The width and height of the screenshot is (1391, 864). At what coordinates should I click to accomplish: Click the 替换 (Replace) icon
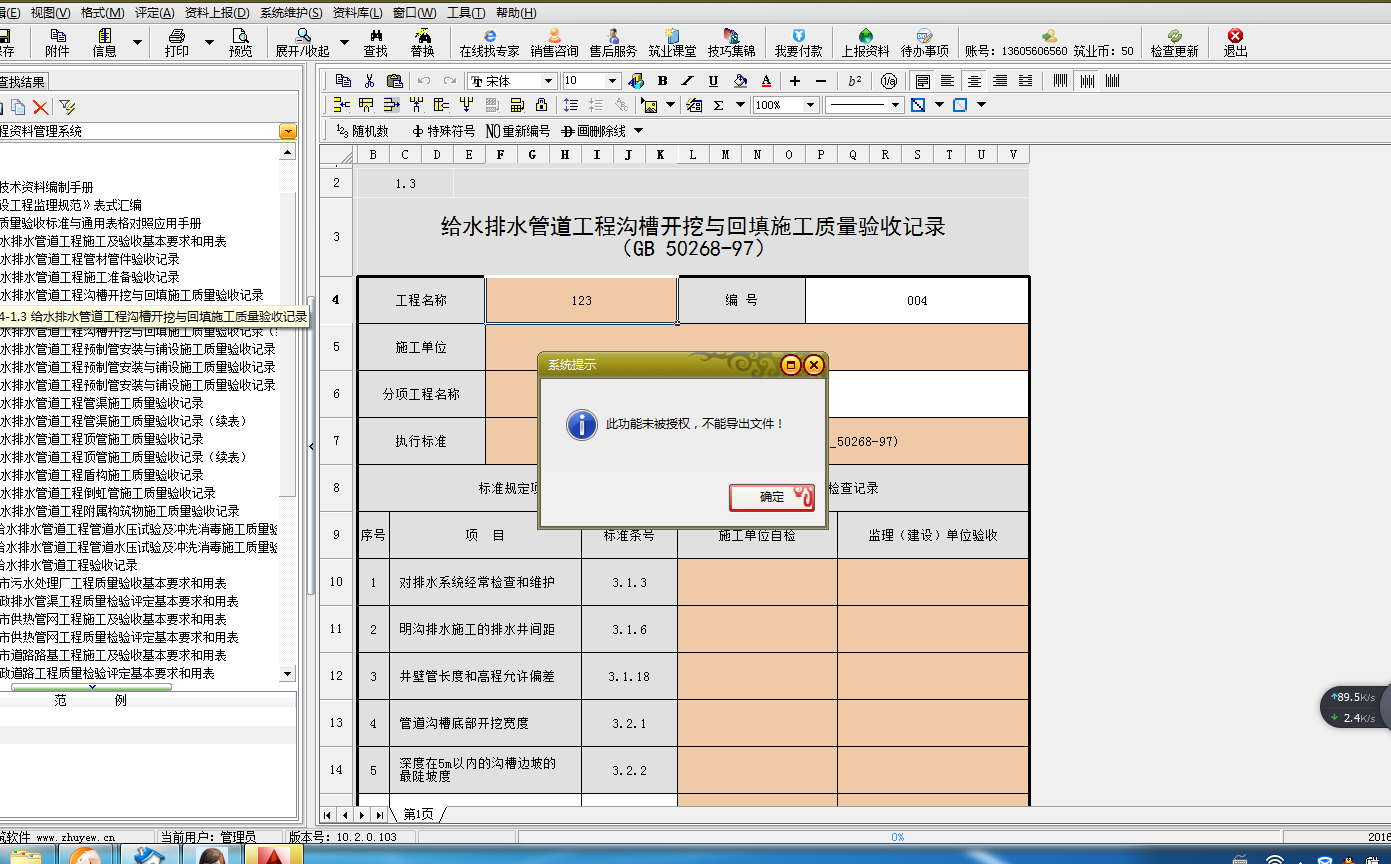(422, 42)
